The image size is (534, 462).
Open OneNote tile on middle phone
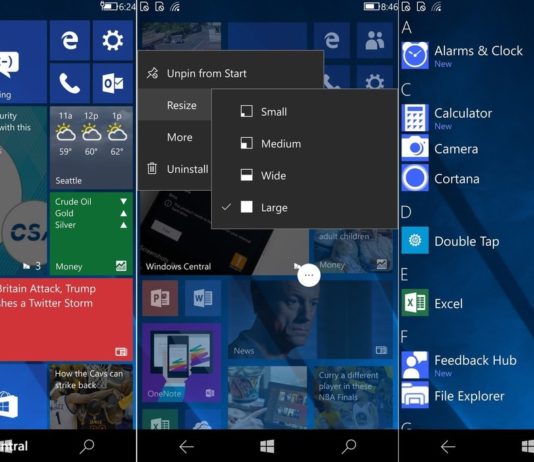tap(182, 363)
